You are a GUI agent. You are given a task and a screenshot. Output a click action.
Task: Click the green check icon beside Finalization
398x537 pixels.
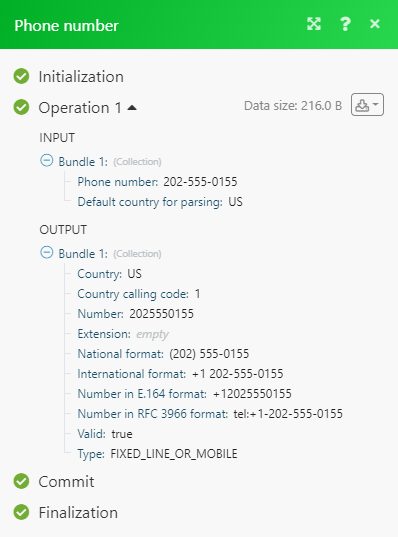(21, 512)
